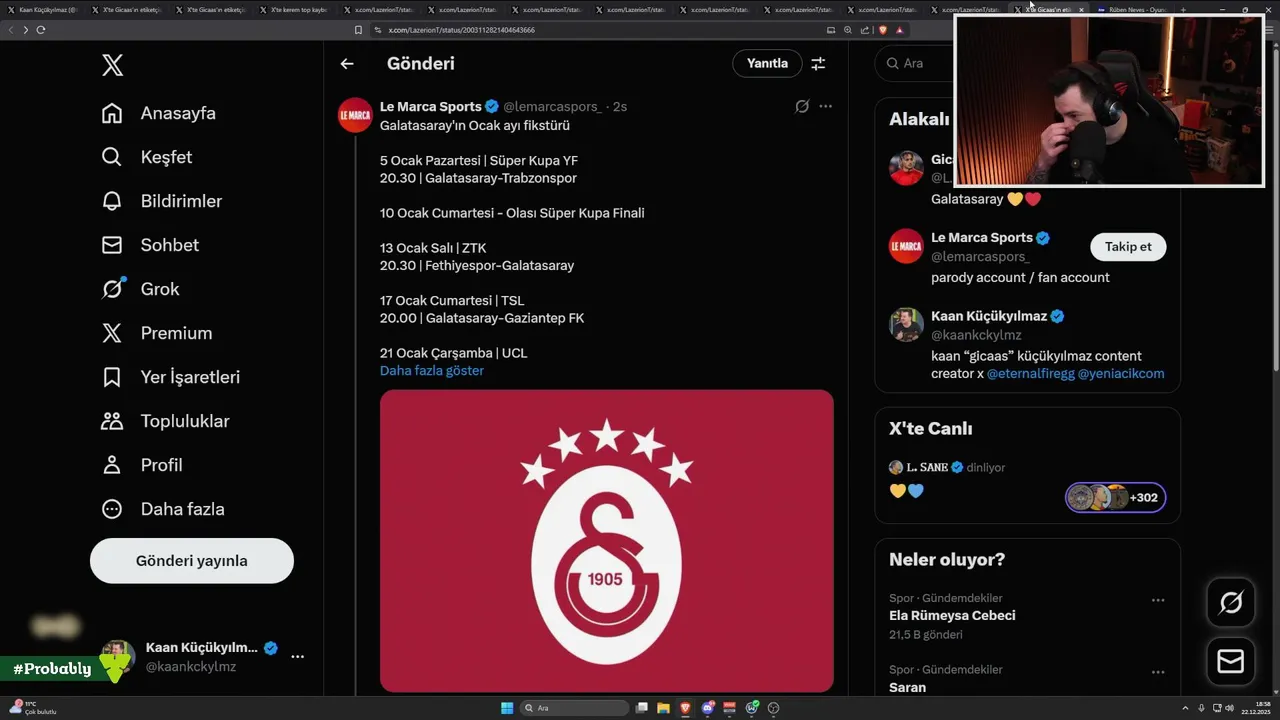Open reply filter settings icon
1280x720 pixels.
tap(818, 63)
